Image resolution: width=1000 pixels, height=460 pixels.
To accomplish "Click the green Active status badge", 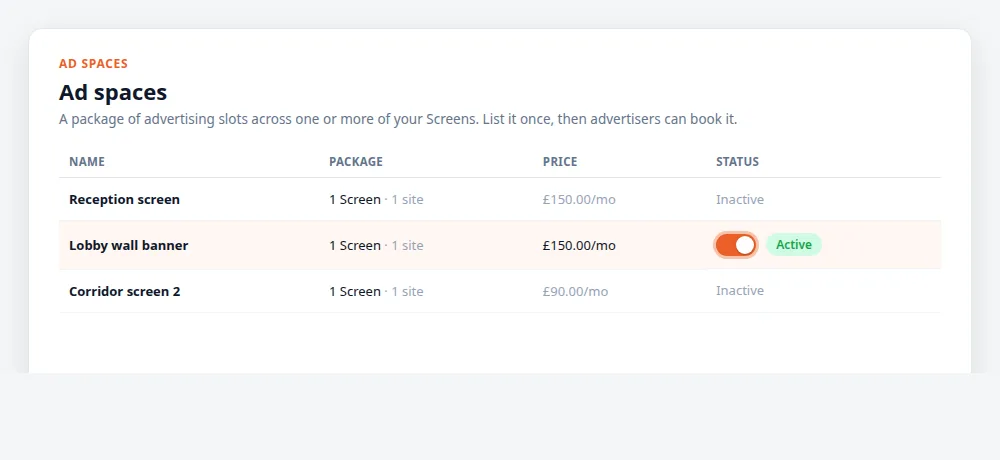I will 793,245.
